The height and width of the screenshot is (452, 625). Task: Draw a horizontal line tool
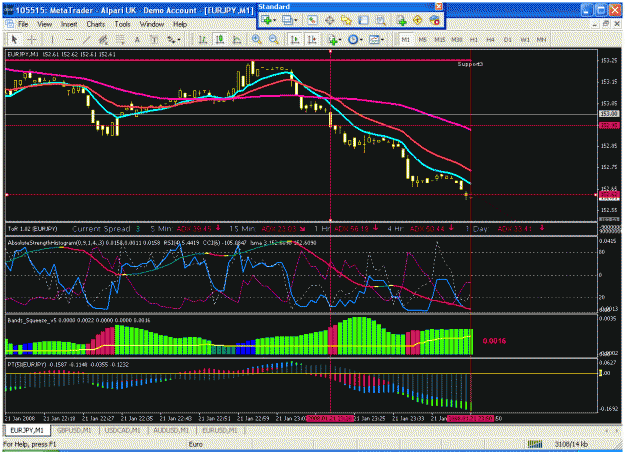pyautogui.click(x=69, y=39)
